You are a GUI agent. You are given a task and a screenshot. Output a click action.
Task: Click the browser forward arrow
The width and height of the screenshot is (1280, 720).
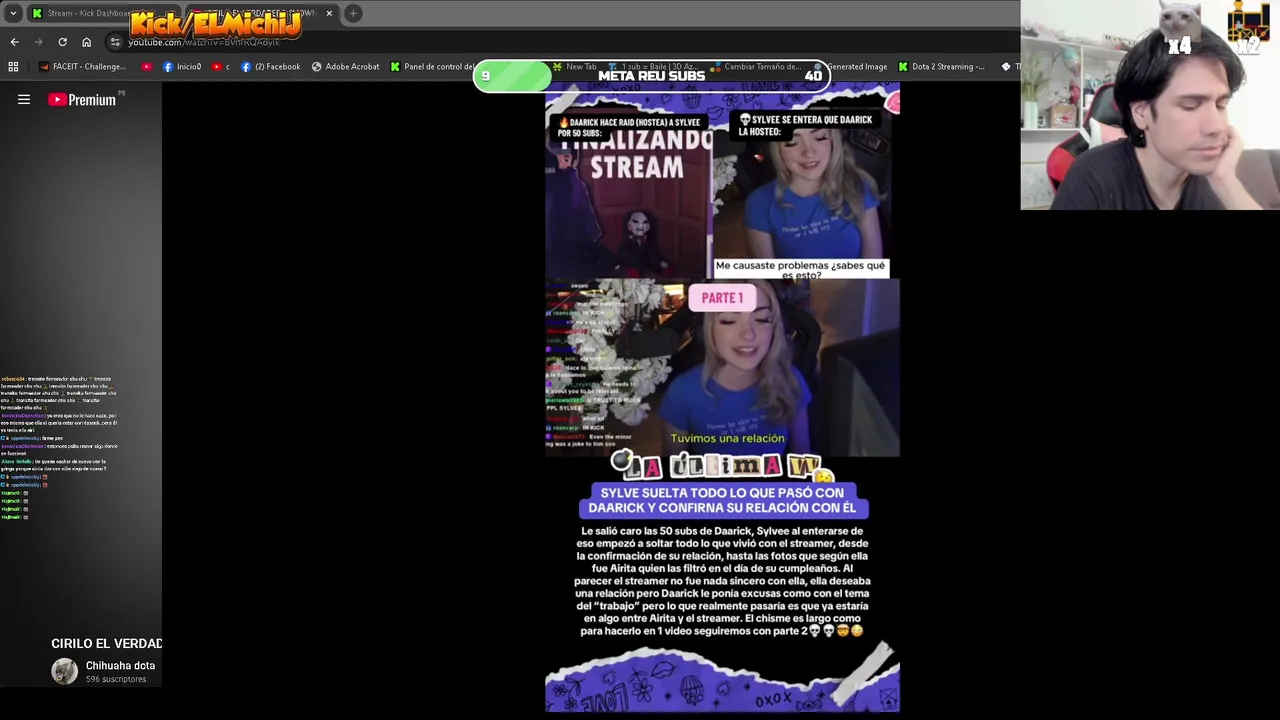point(38,42)
